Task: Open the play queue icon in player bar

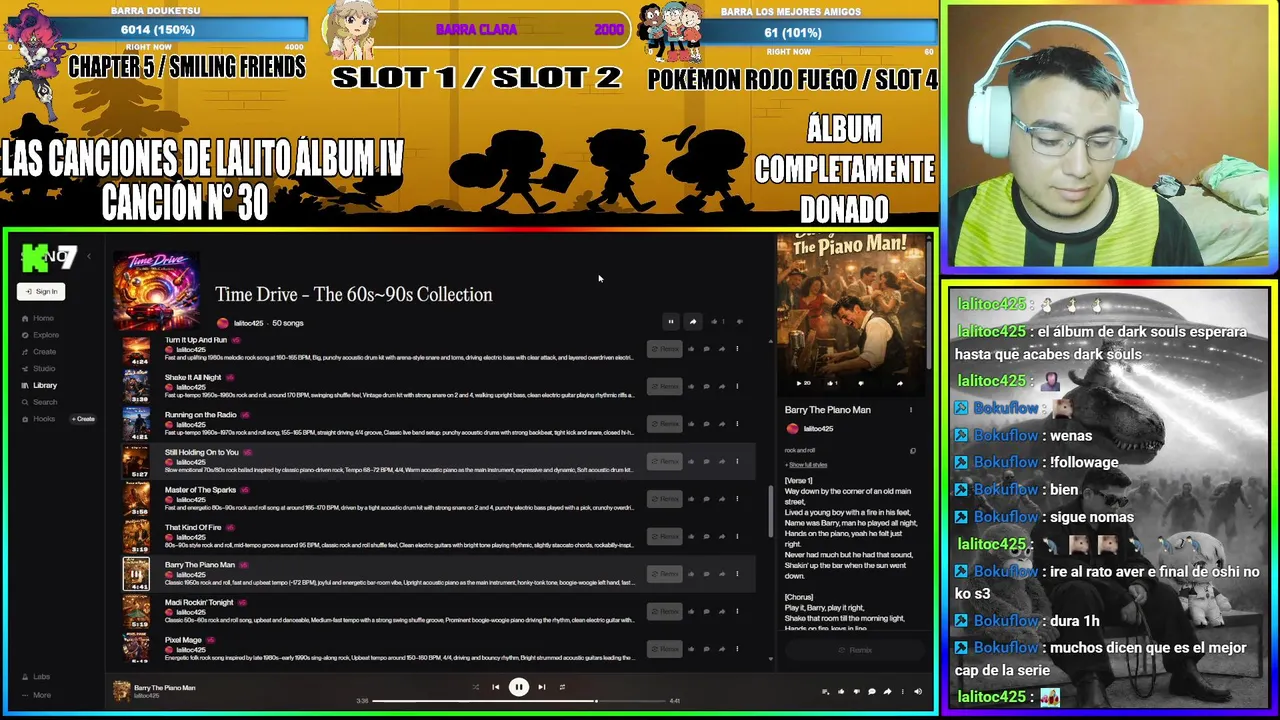Action: tap(825, 691)
